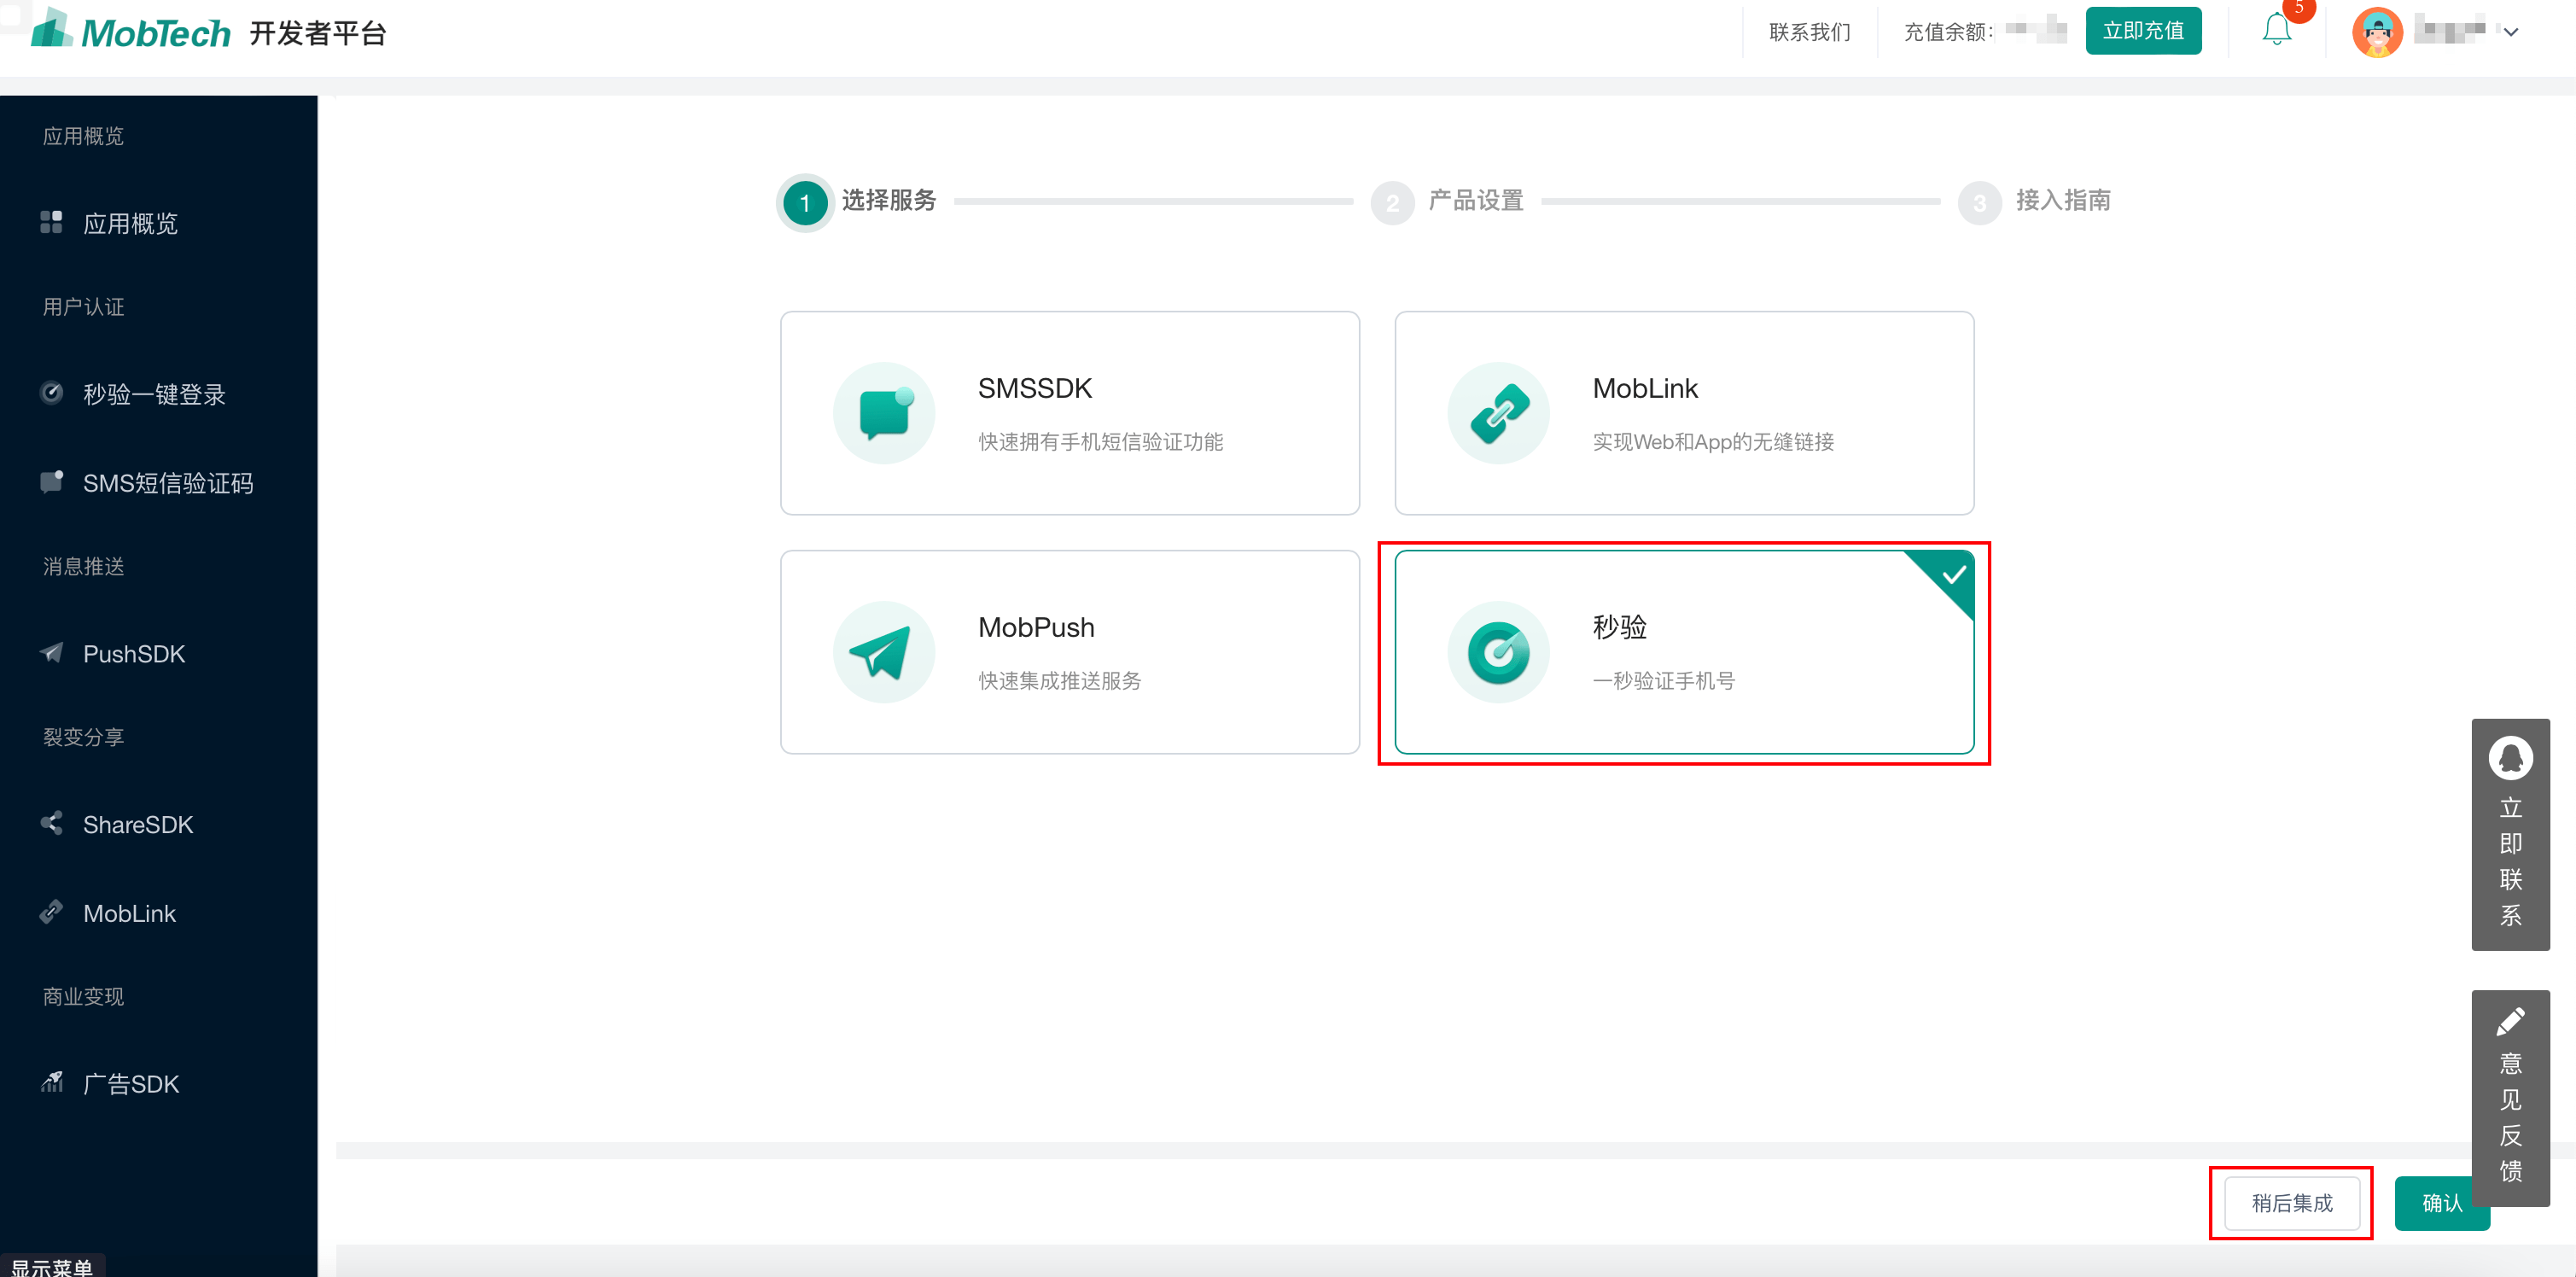The height and width of the screenshot is (1277, 2576).
Task: Select the MobPush service card
Action: [1069, 652]
